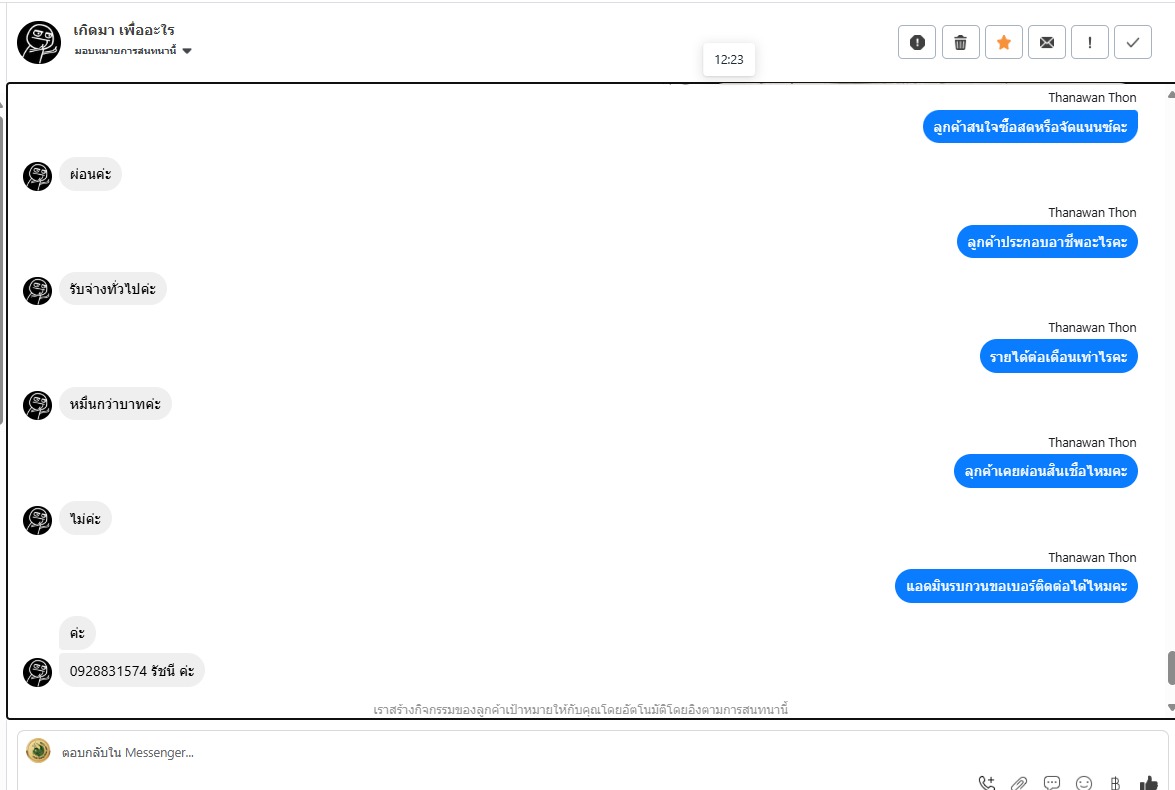Open profile avatar of เกิดมา เพื่ออะไร in header
1175x790 pixels.
click(39, 42)
